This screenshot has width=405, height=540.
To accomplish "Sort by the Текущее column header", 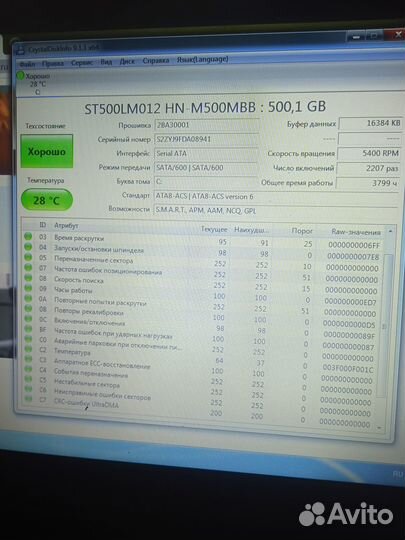I will click(x=214, y=229).
